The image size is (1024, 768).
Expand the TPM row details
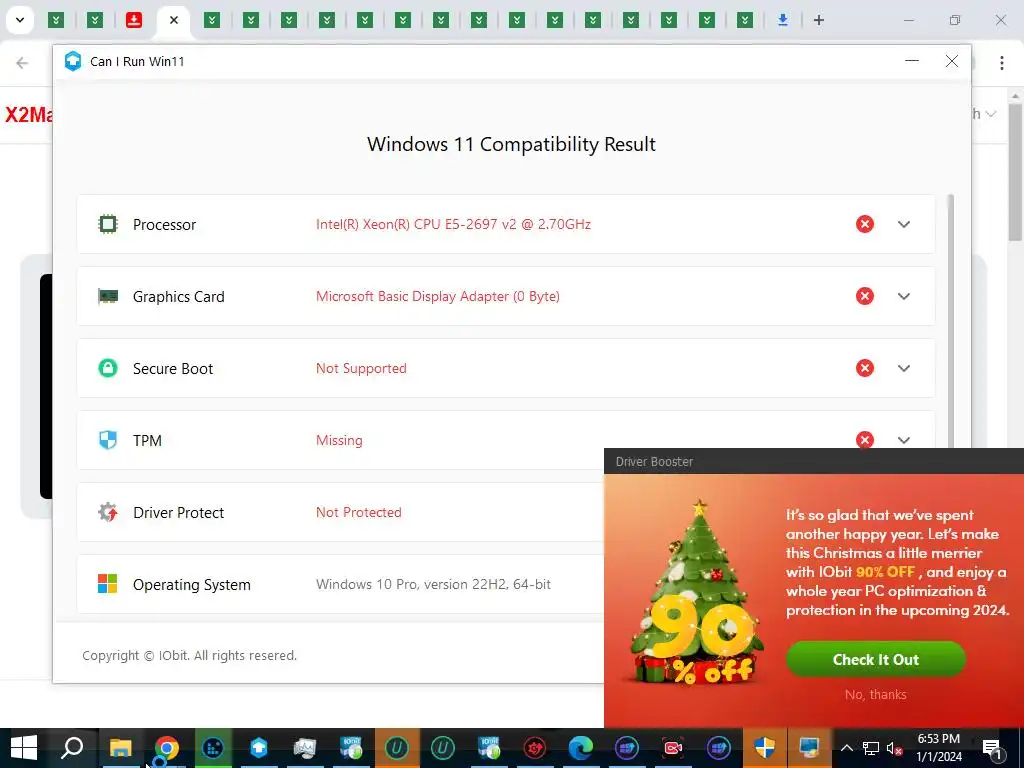[x=904, y=440]
